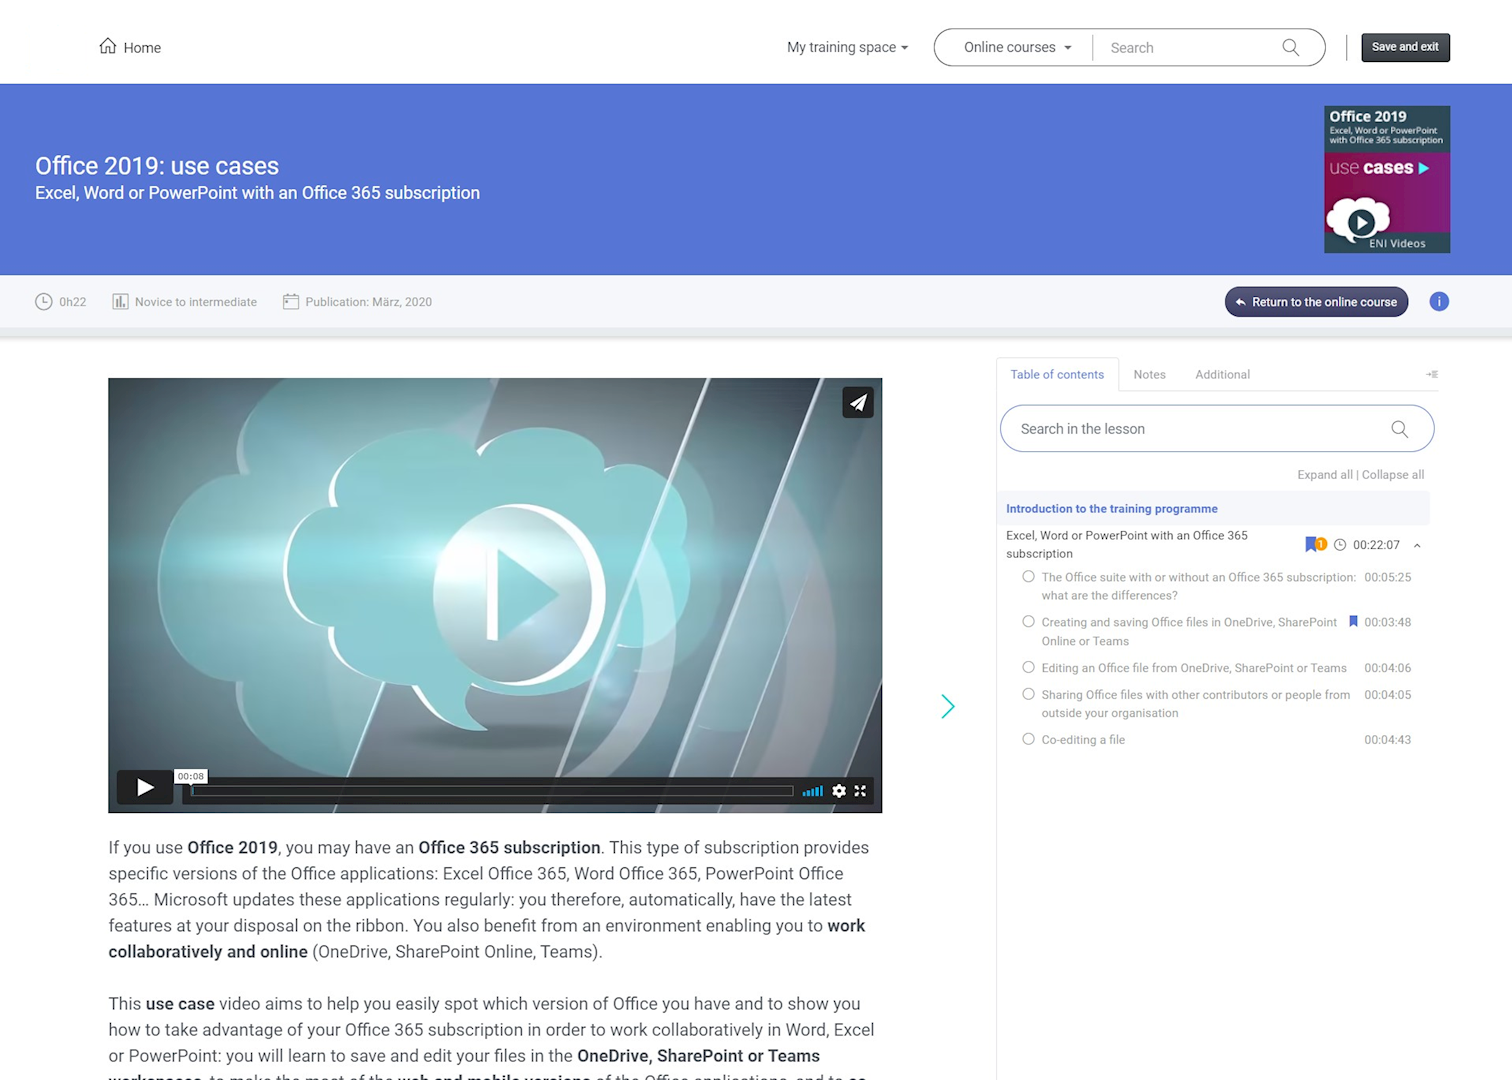The image size is (1512, 1080).
Task: Open lesson 'Creating and saving Office files in OneDrive'
Action: 1189,632
